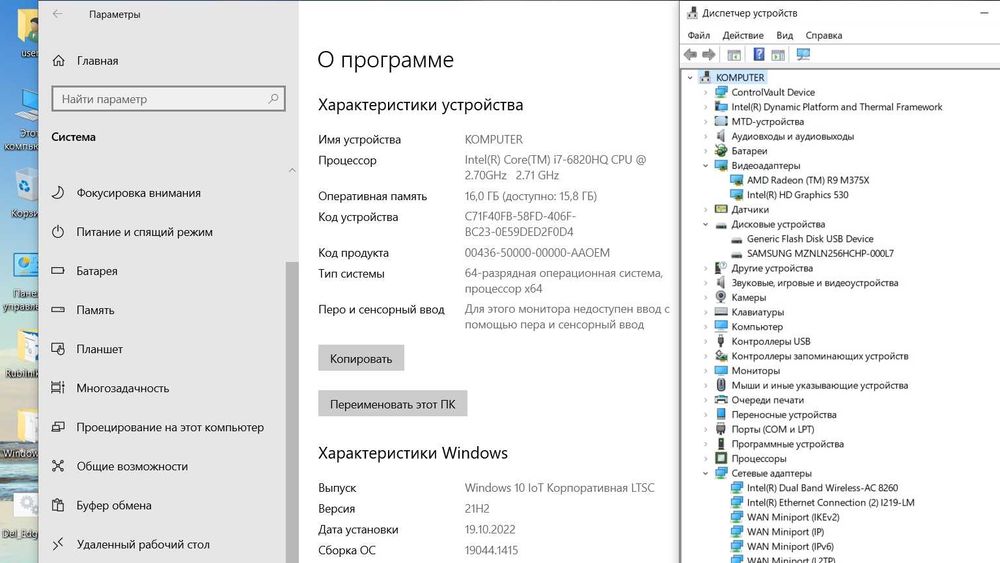The height and width of the screenshot is (563, 1000).
Task: Open the Файл menu in Device Manager
Action: click(698, 35)
